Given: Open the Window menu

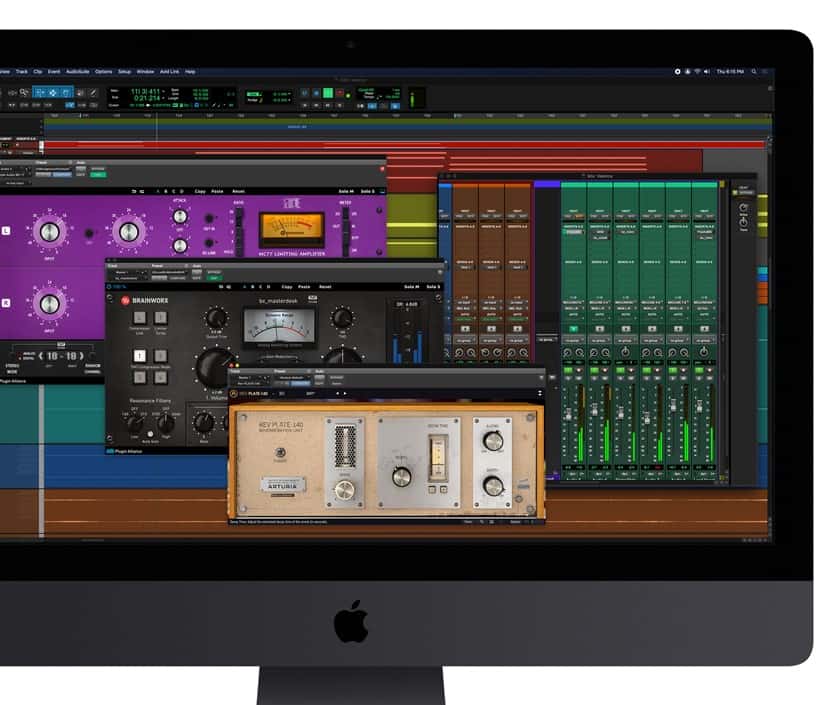Looking at the screenshot, I should click(146, 72).
